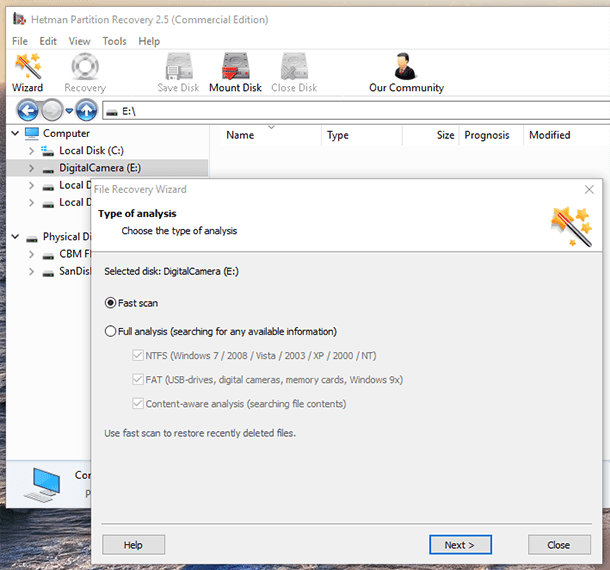Click the Close Disk toolbar icon

click(294, 66)
